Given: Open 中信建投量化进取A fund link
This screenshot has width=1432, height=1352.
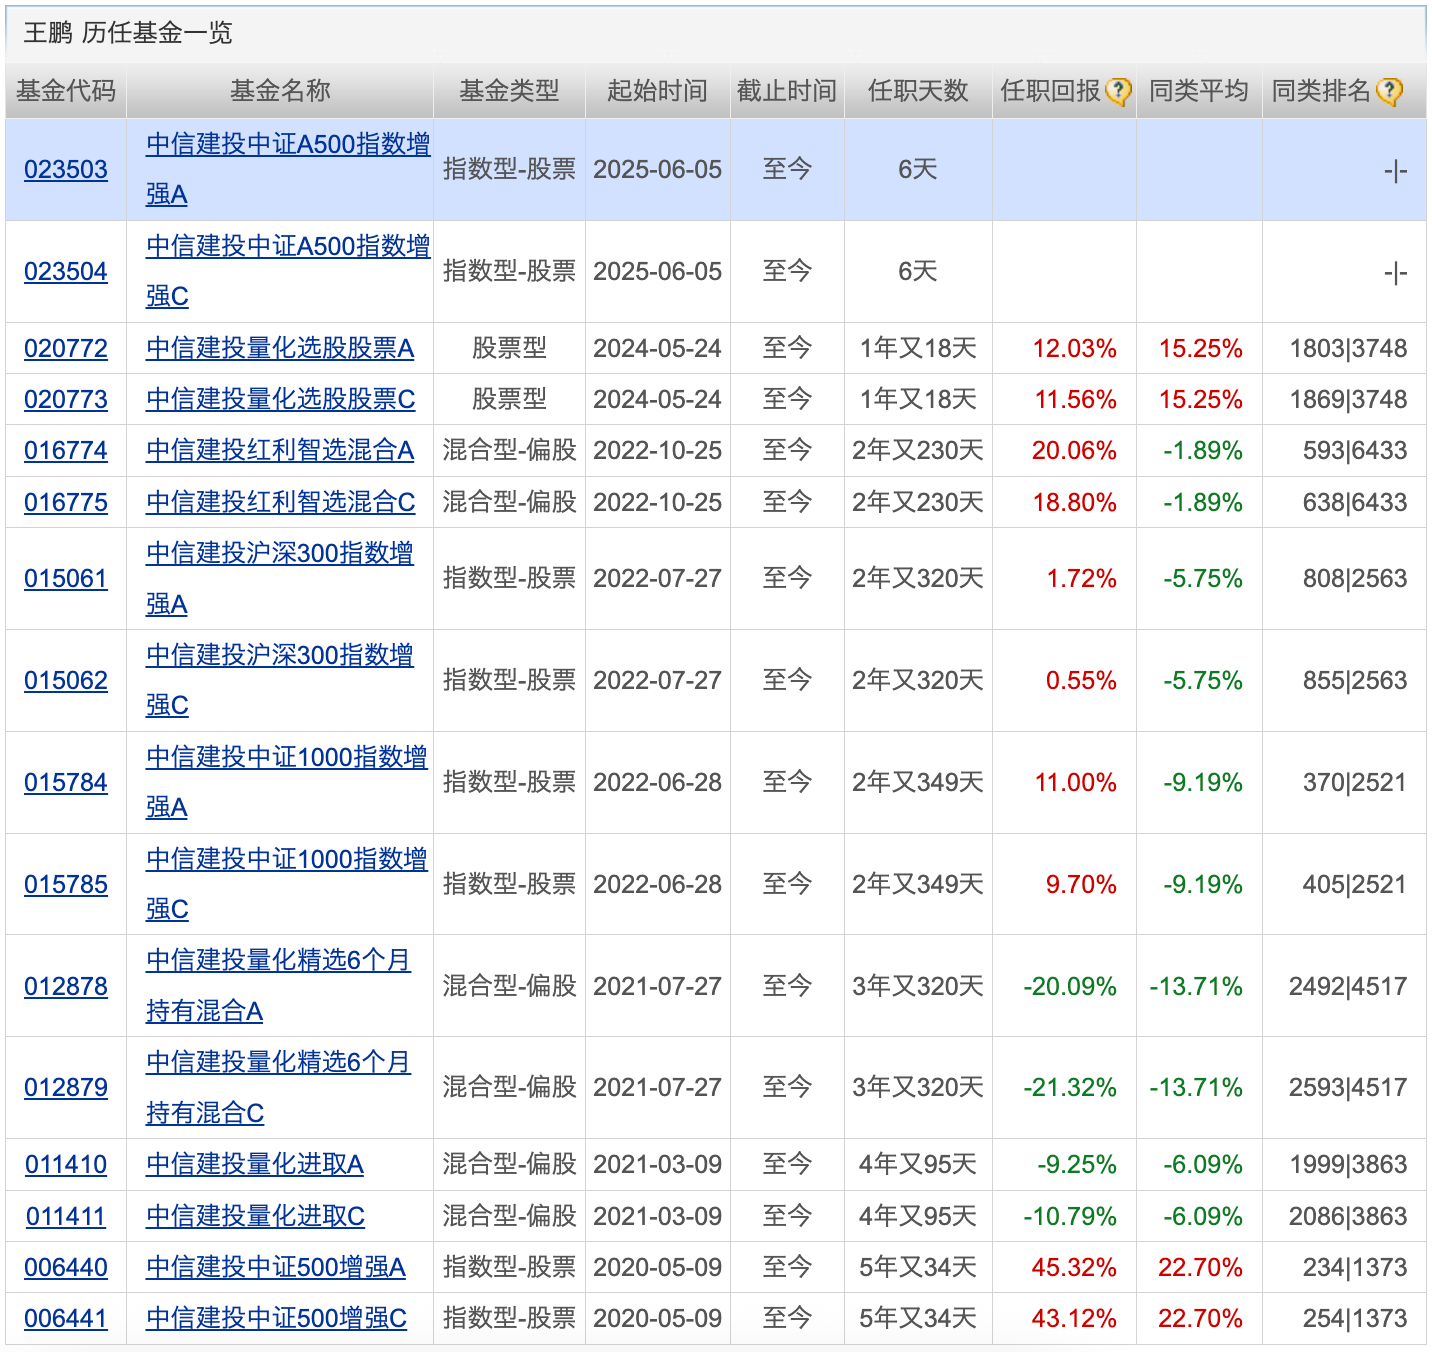Looking at the screenshot, I should [x=255, y=1164].
